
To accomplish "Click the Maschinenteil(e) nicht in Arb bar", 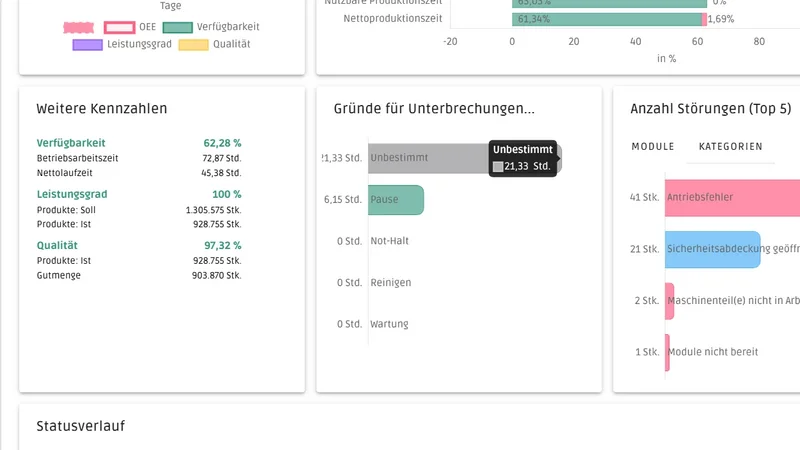I will pos(669,301).
